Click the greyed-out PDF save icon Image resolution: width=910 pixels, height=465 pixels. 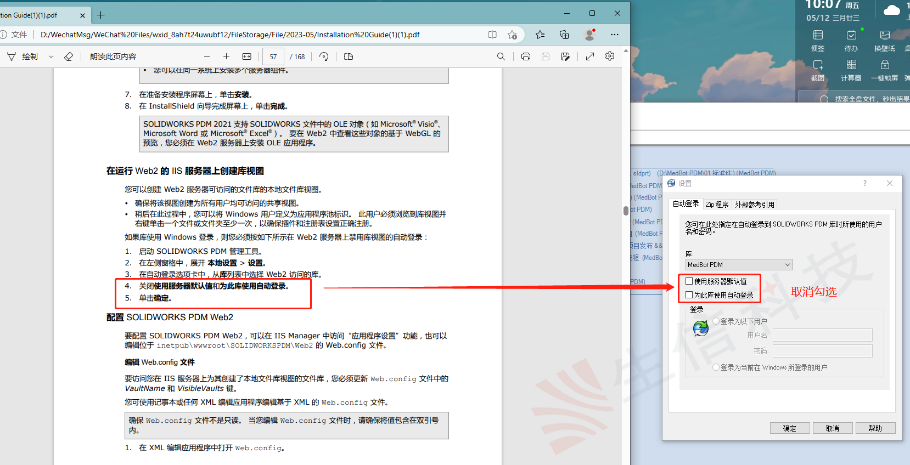click(x=546, y=56)
